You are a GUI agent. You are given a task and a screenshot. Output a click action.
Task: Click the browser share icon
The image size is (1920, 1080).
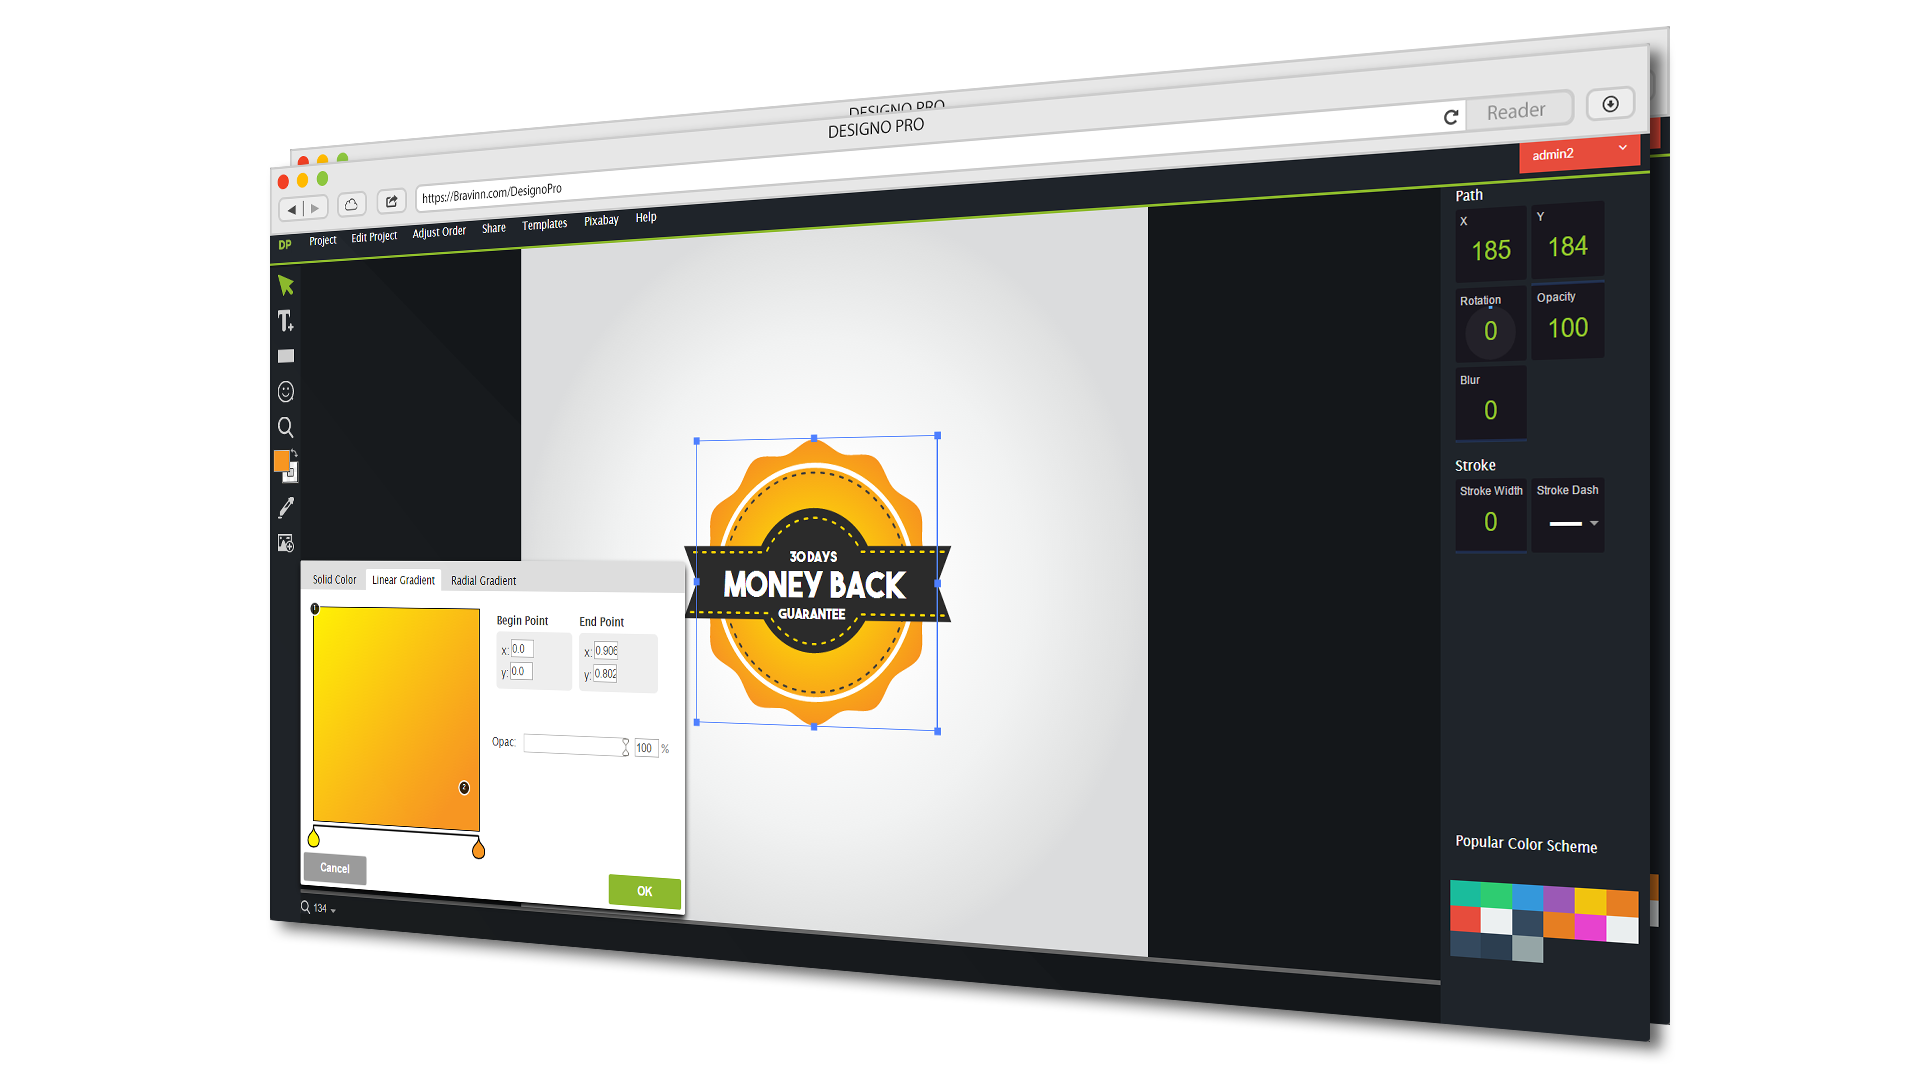click(391, 202)
